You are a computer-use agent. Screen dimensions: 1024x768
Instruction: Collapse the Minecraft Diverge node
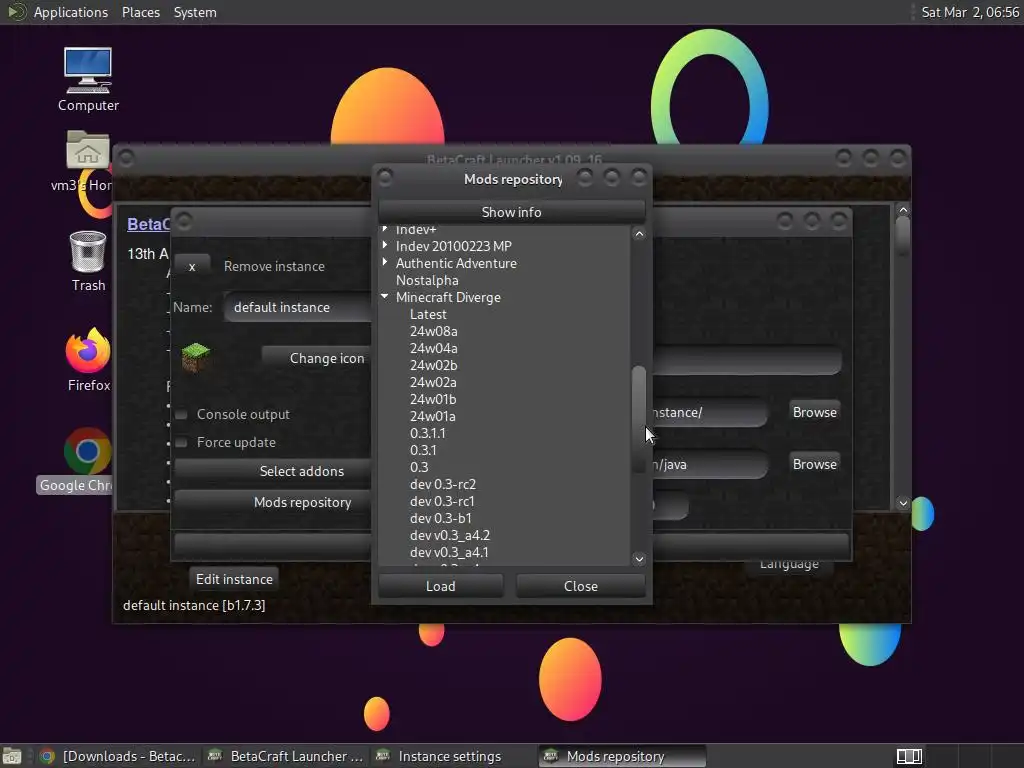pyautogui.click(x=385, y=296)
